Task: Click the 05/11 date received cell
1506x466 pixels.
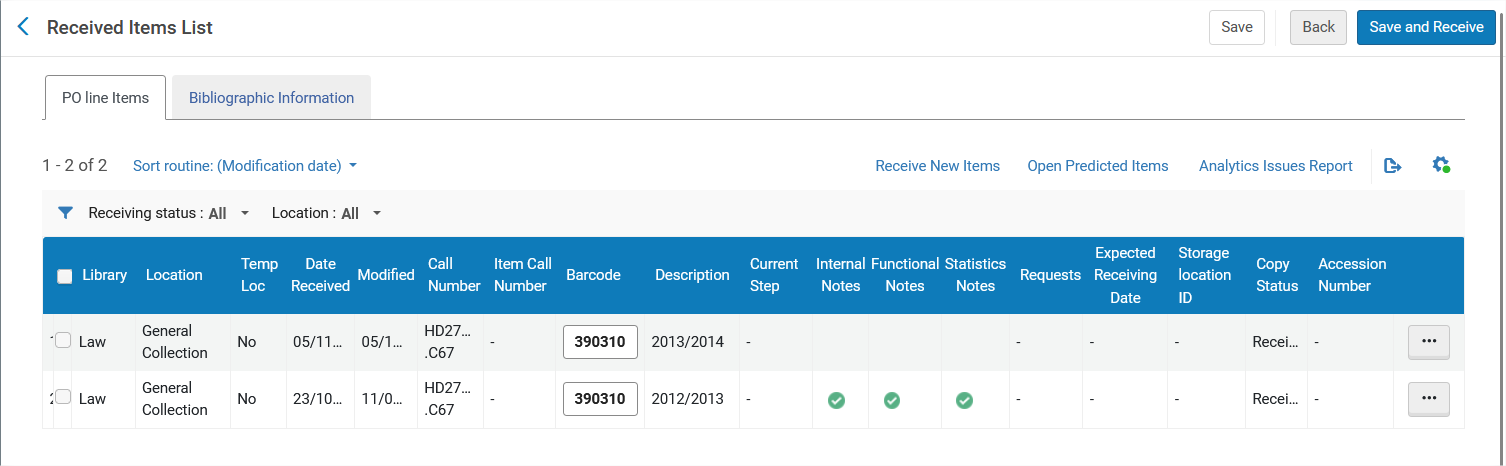Action: (318, 342)
